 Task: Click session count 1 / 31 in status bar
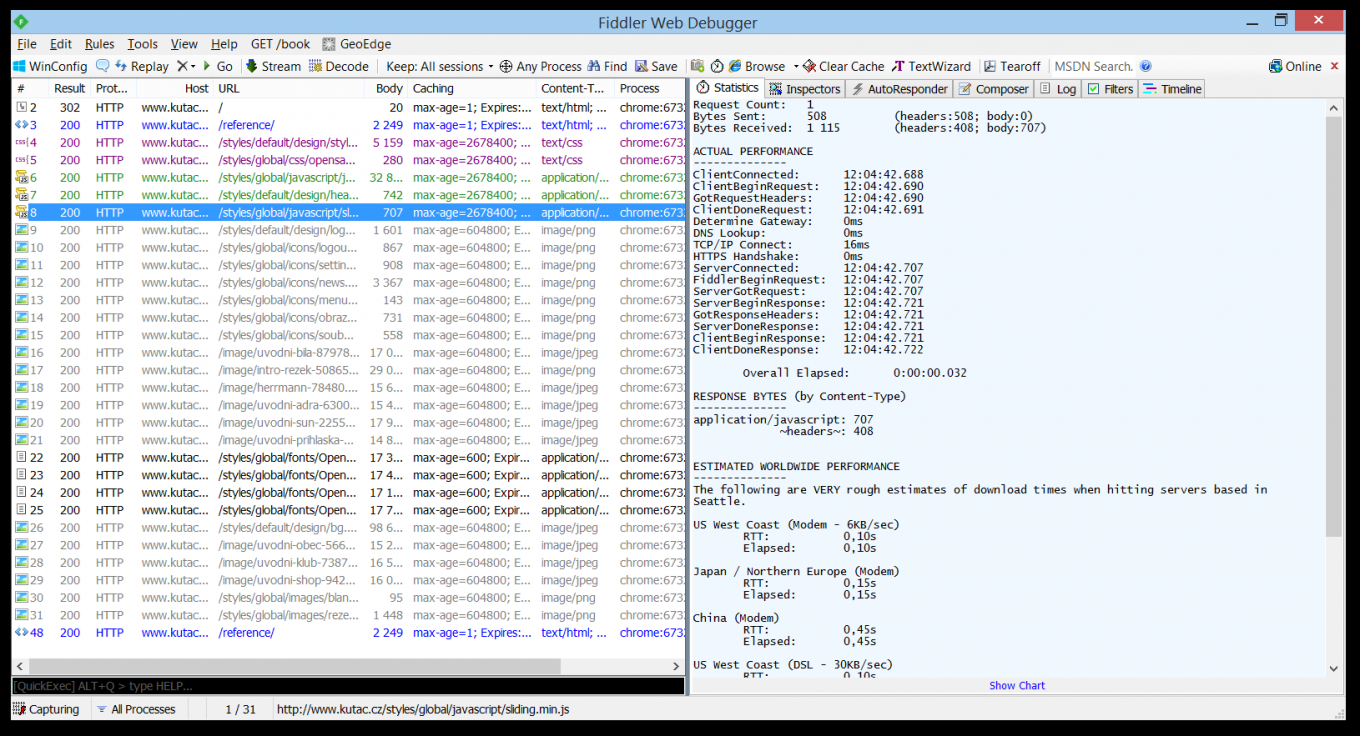(x=240, y=709)
